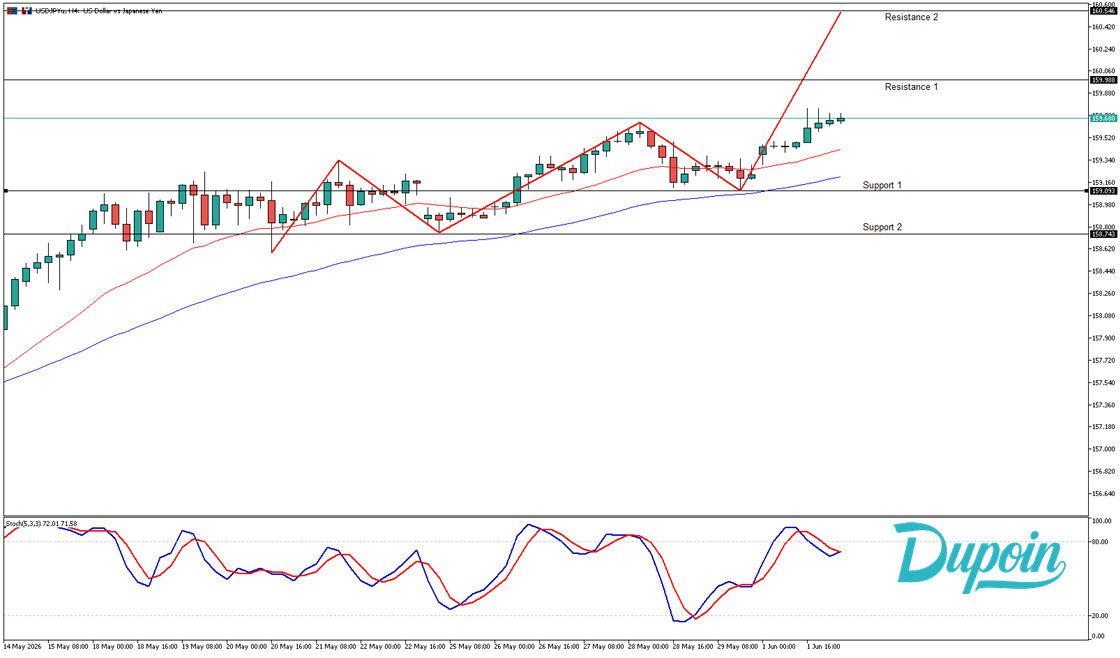
Task: Click the USDJPYu, H4 chart title text
Action: pos(99,11)
